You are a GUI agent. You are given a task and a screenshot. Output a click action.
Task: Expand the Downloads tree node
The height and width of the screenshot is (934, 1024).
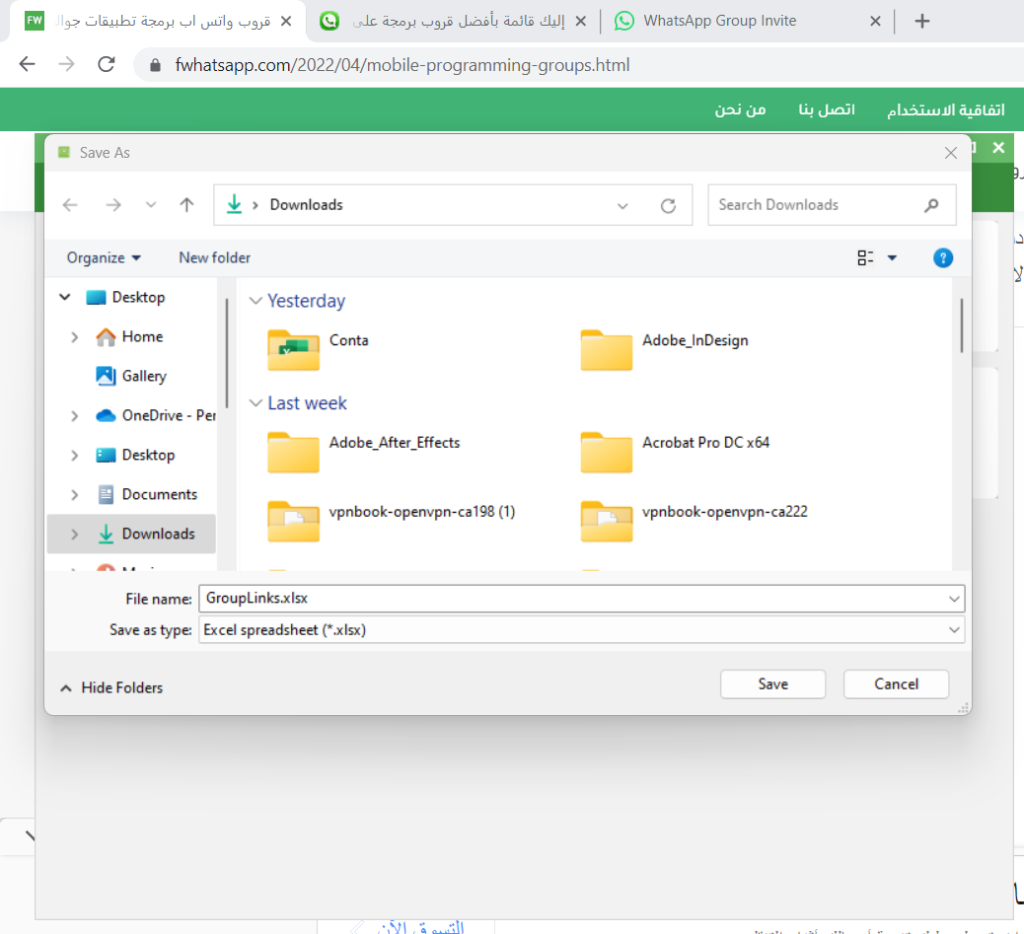pos(74,534)
